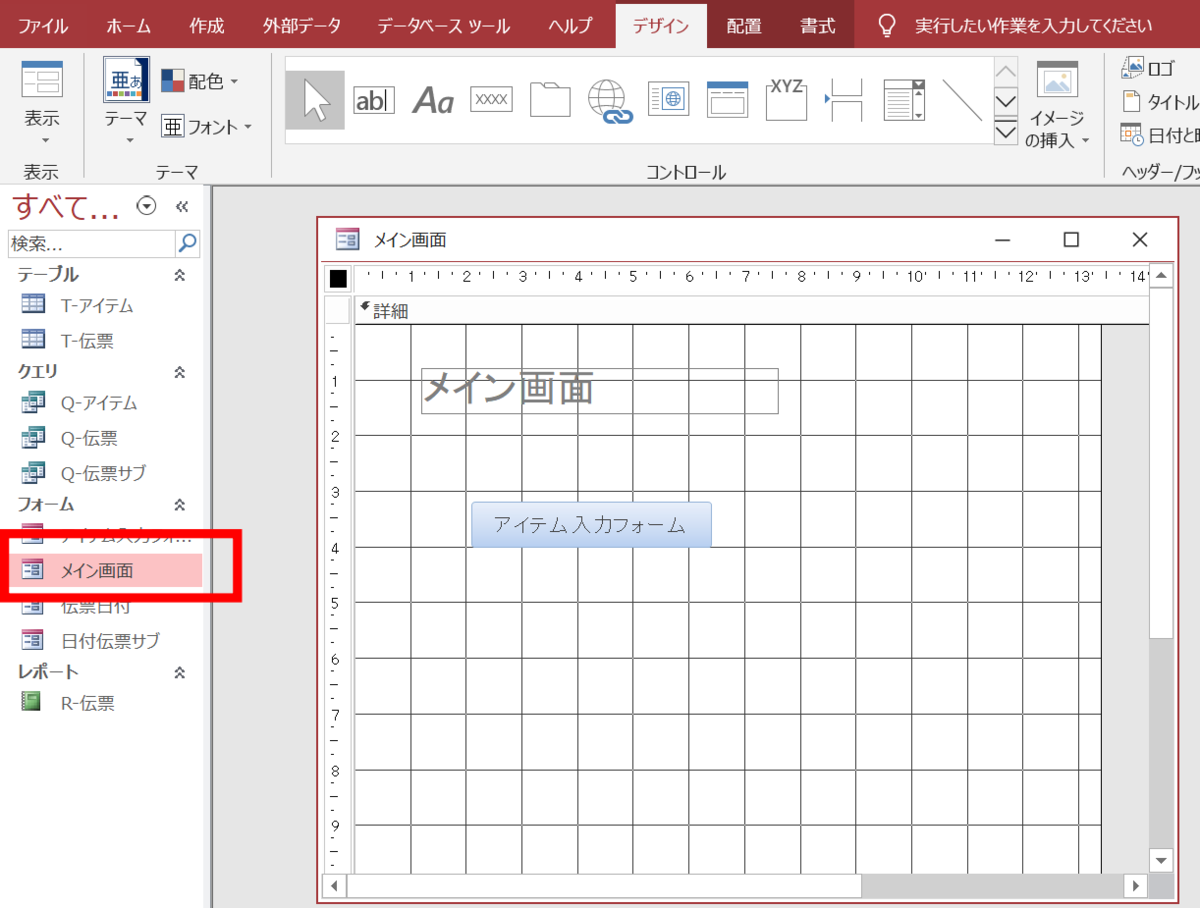1200x908 pixels.
Task: Click the tell-me search field
Action: [x=1033, y=26]
